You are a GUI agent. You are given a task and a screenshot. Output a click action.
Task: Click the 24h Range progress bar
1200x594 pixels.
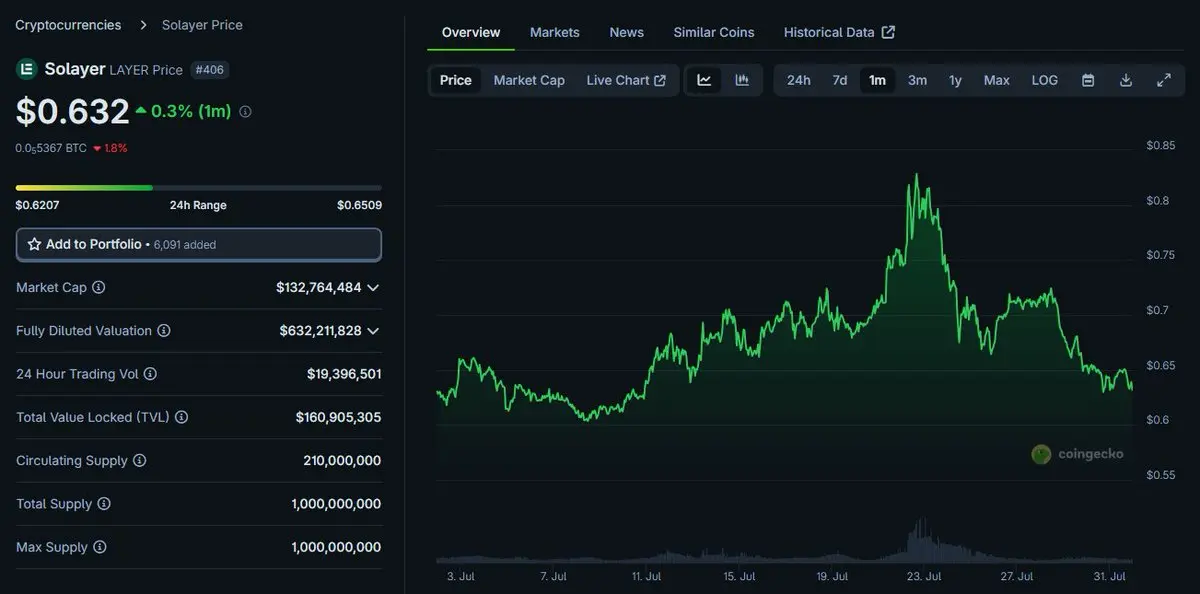click(x=198, y=187)
